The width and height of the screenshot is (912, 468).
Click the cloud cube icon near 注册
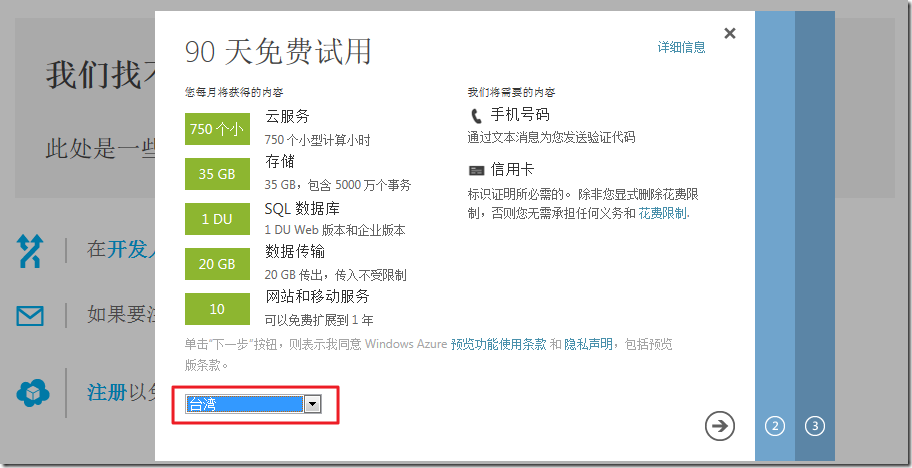coord(32,393)
